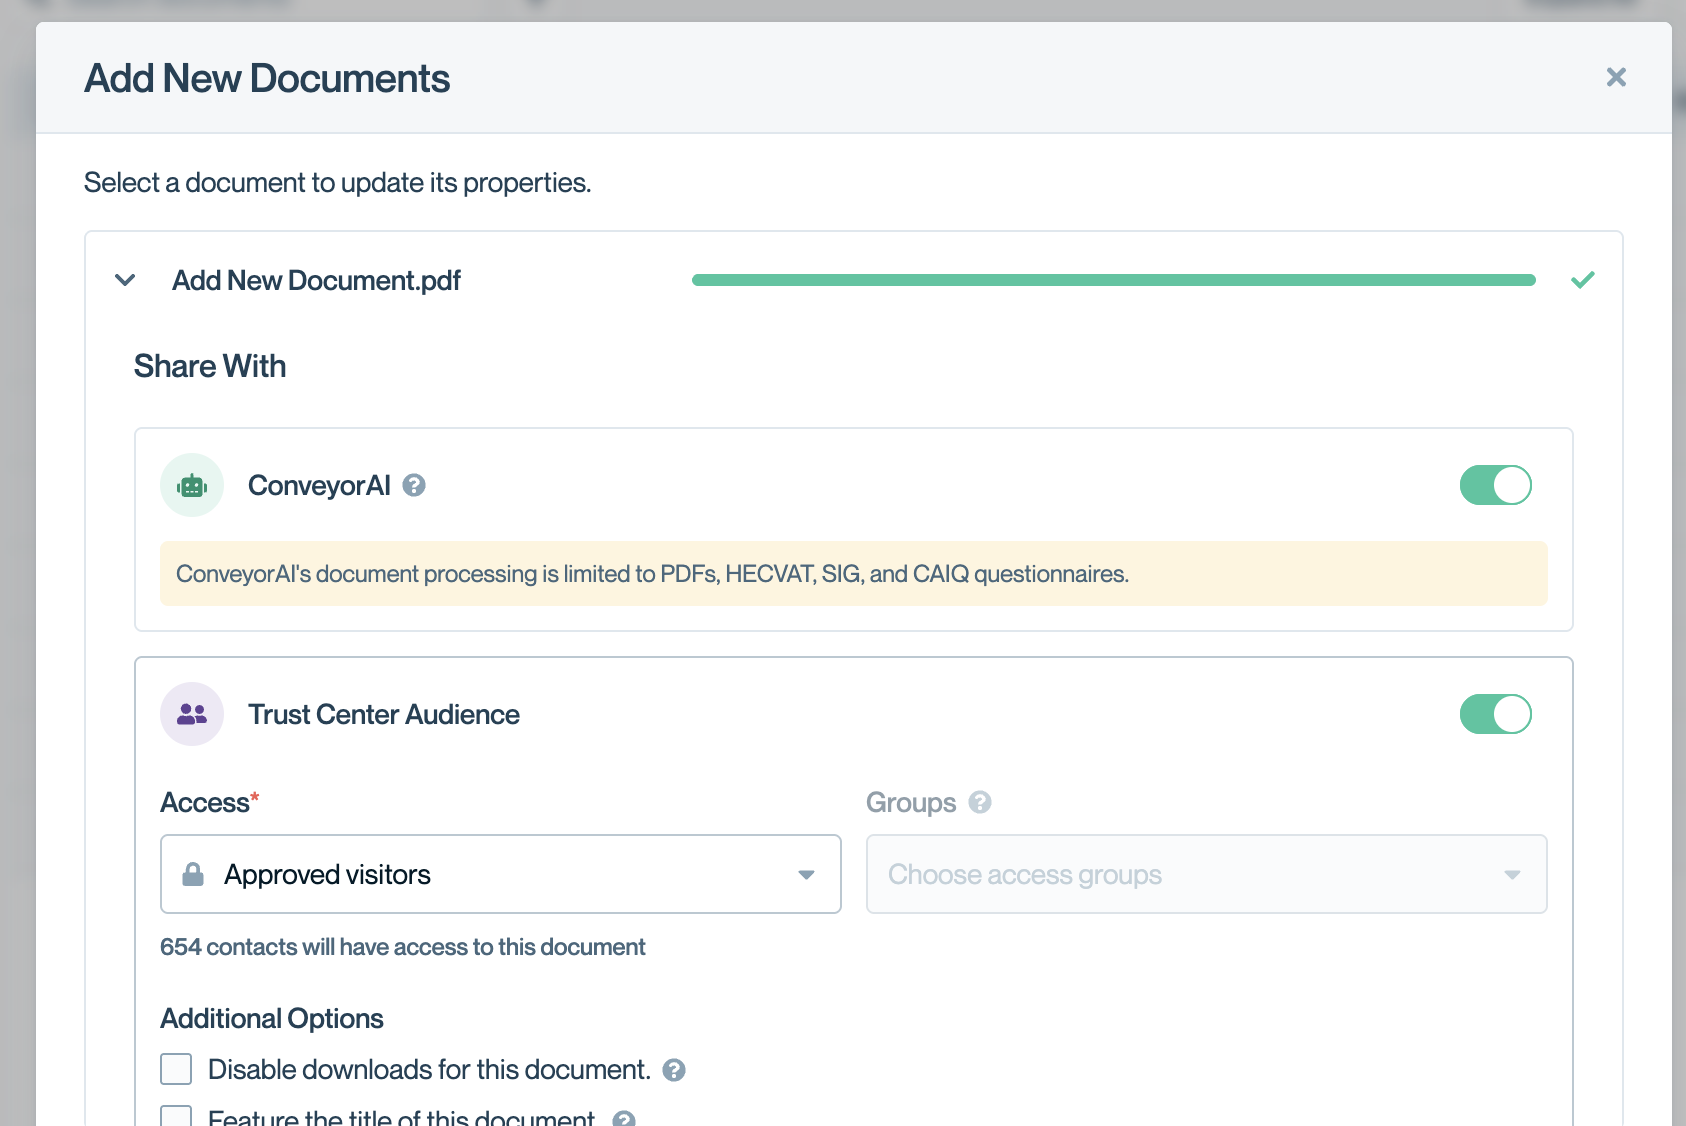Check Feature the title of this document
Image resolution: width=1686 pixels, height=1126 pixels.
(176, 1116)
